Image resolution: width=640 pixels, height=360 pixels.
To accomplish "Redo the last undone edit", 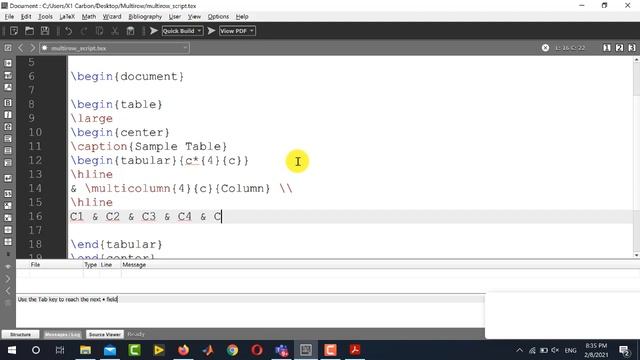I will click(84, 31).
